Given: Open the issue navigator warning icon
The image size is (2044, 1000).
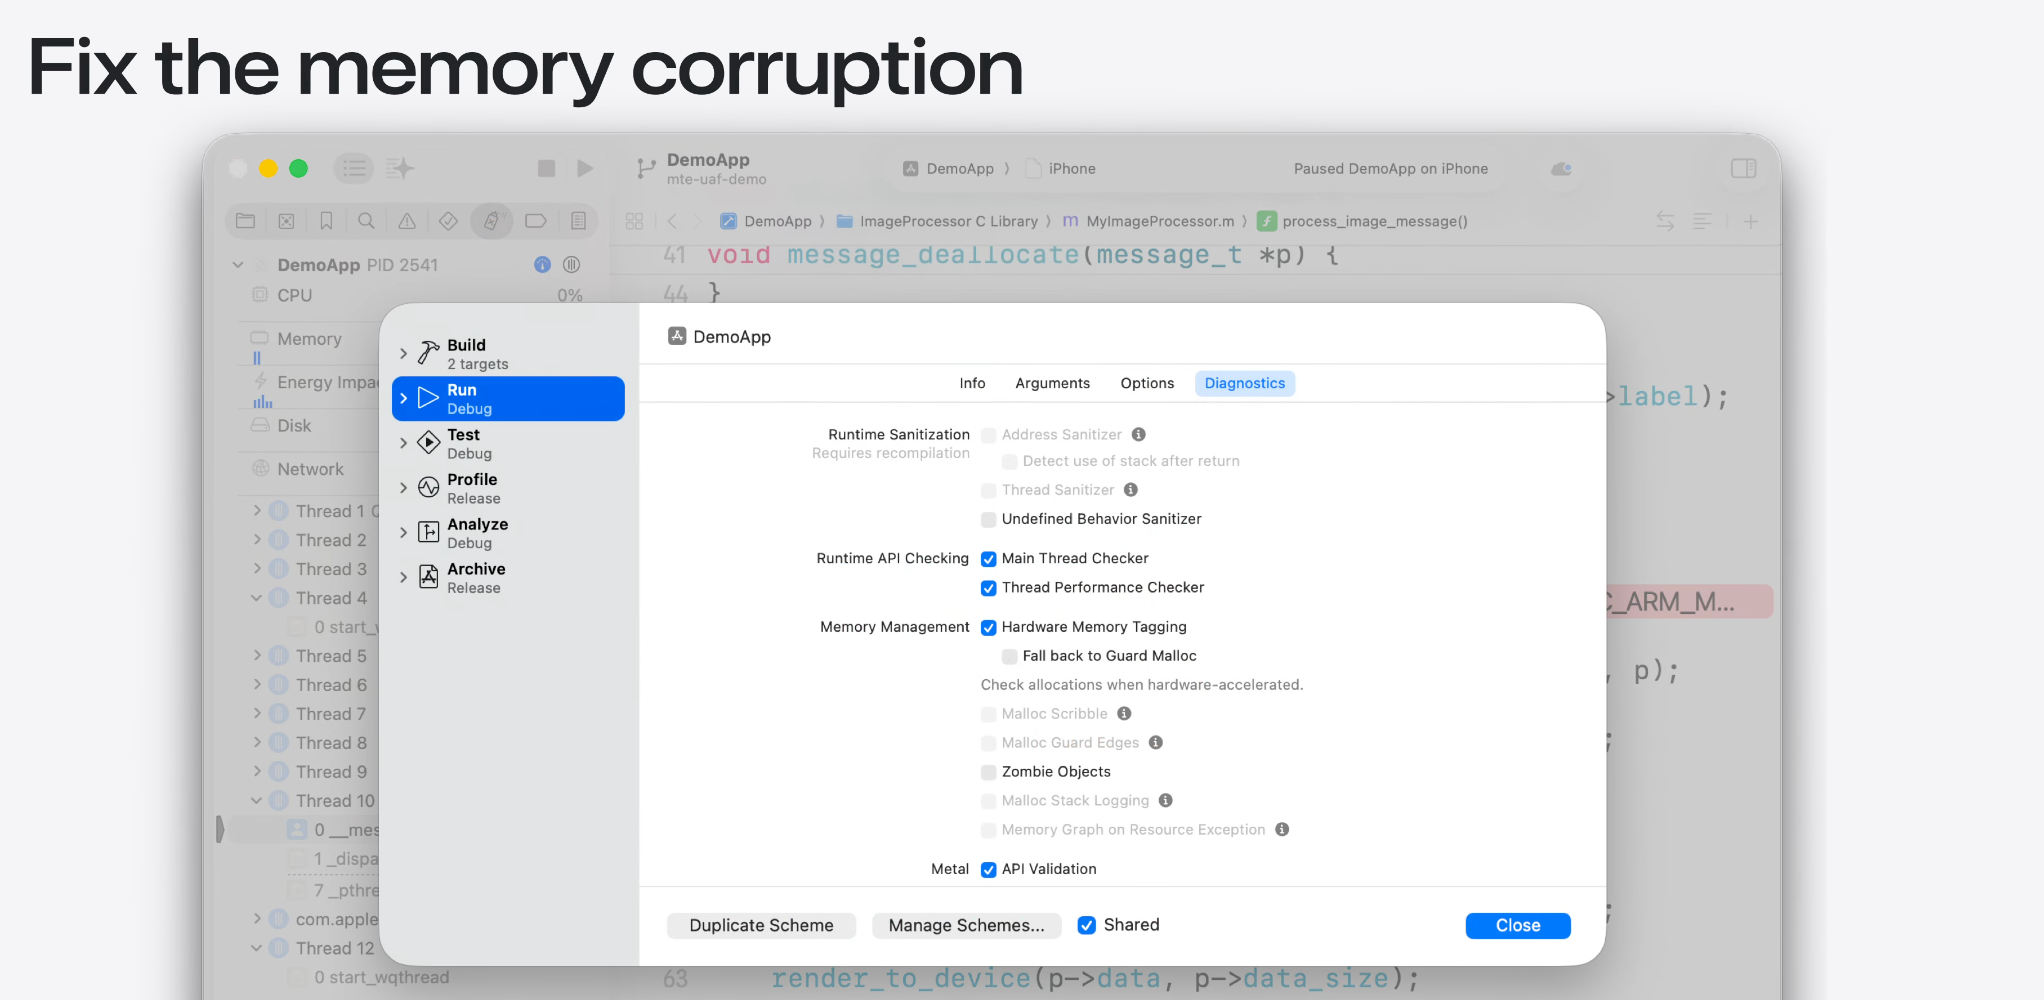Looking at the screenshot, I should pos(407,221).
